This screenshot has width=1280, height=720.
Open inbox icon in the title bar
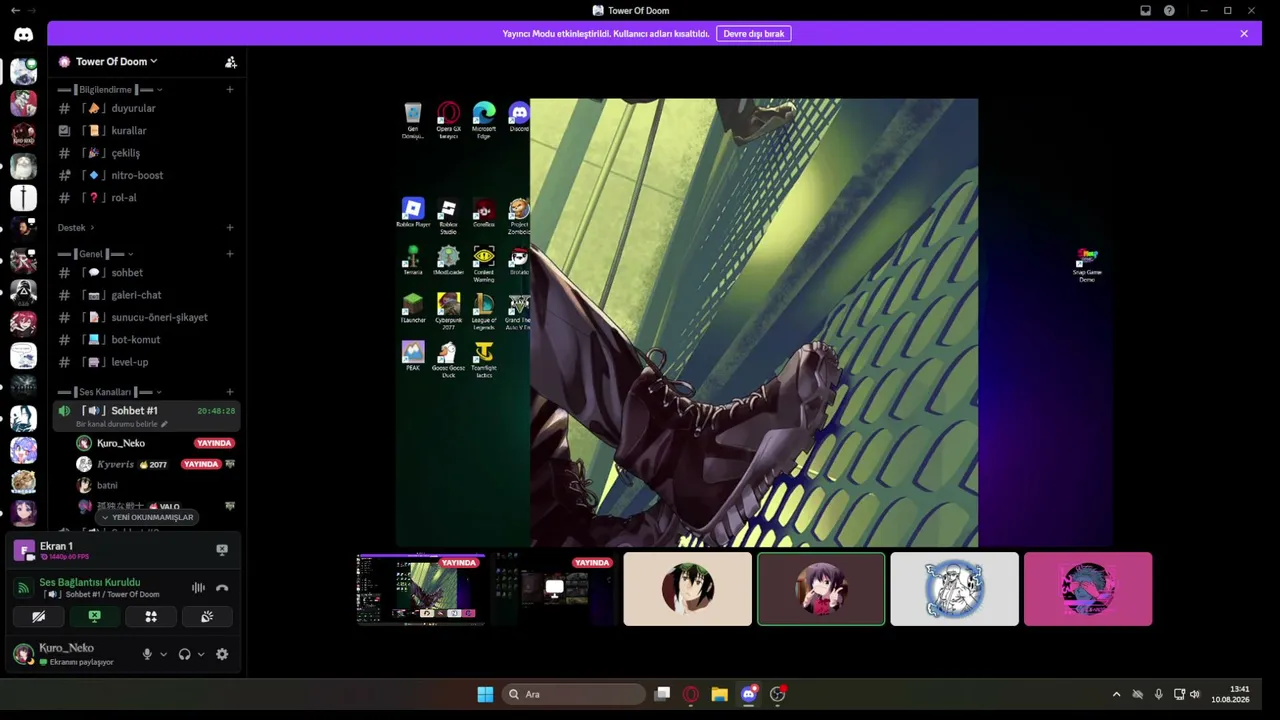(1145, 10)
